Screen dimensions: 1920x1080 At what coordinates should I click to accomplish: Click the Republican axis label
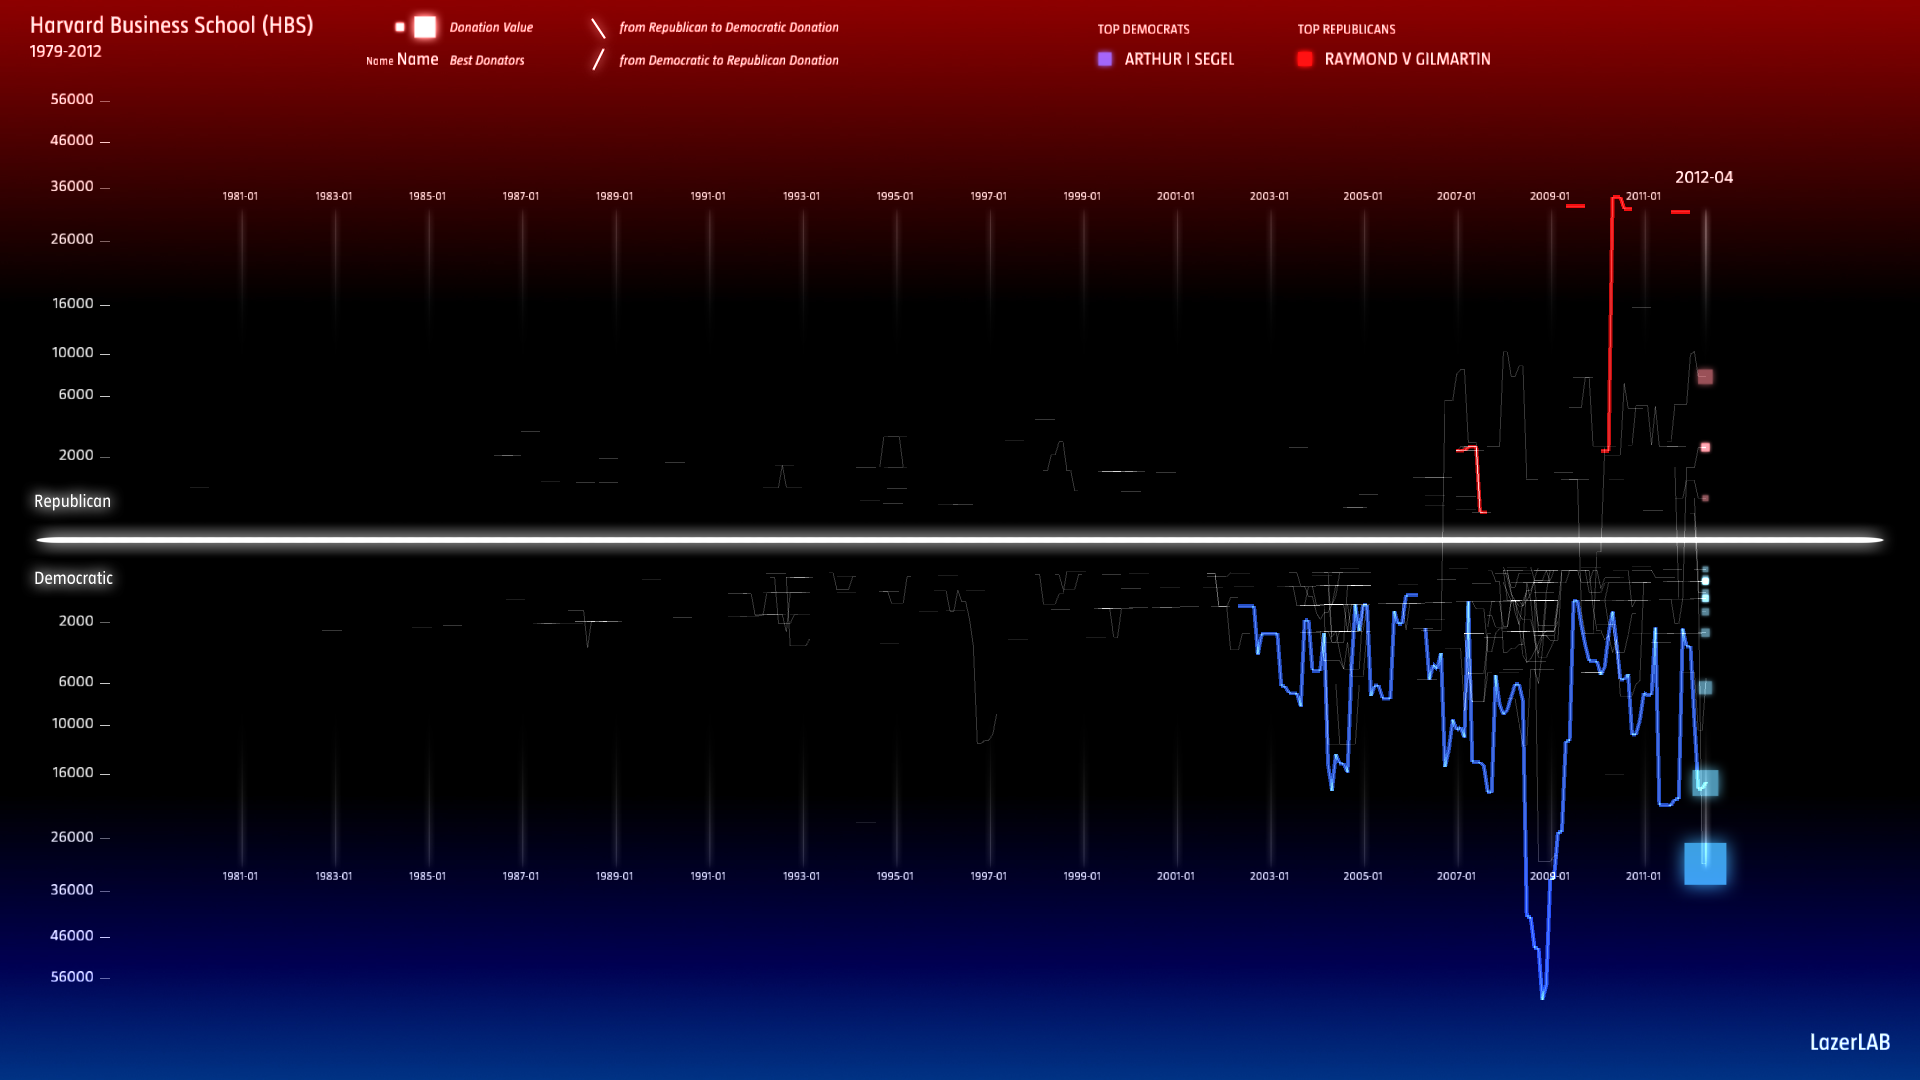[x=72, y=501]
